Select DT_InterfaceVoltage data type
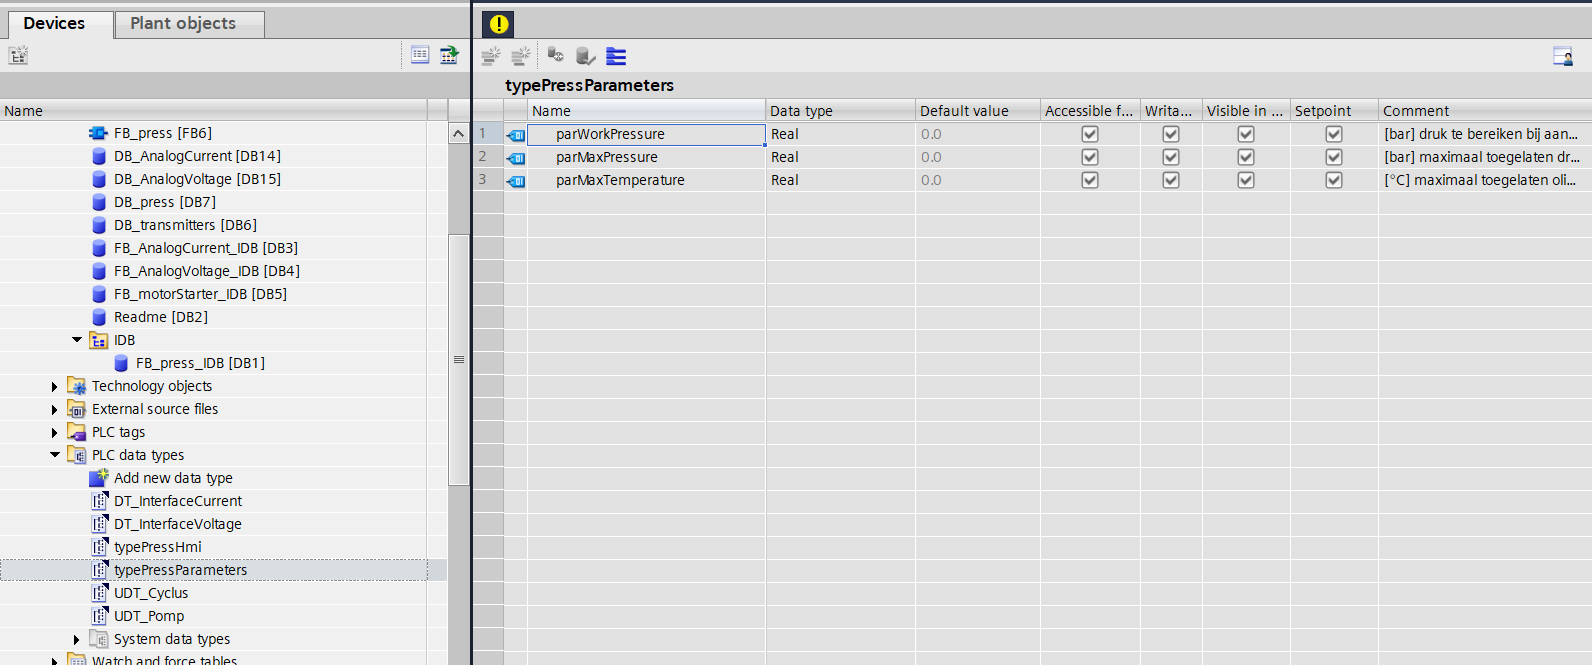The width and height of the screenshot is (1592, 665). click(178, 524)
